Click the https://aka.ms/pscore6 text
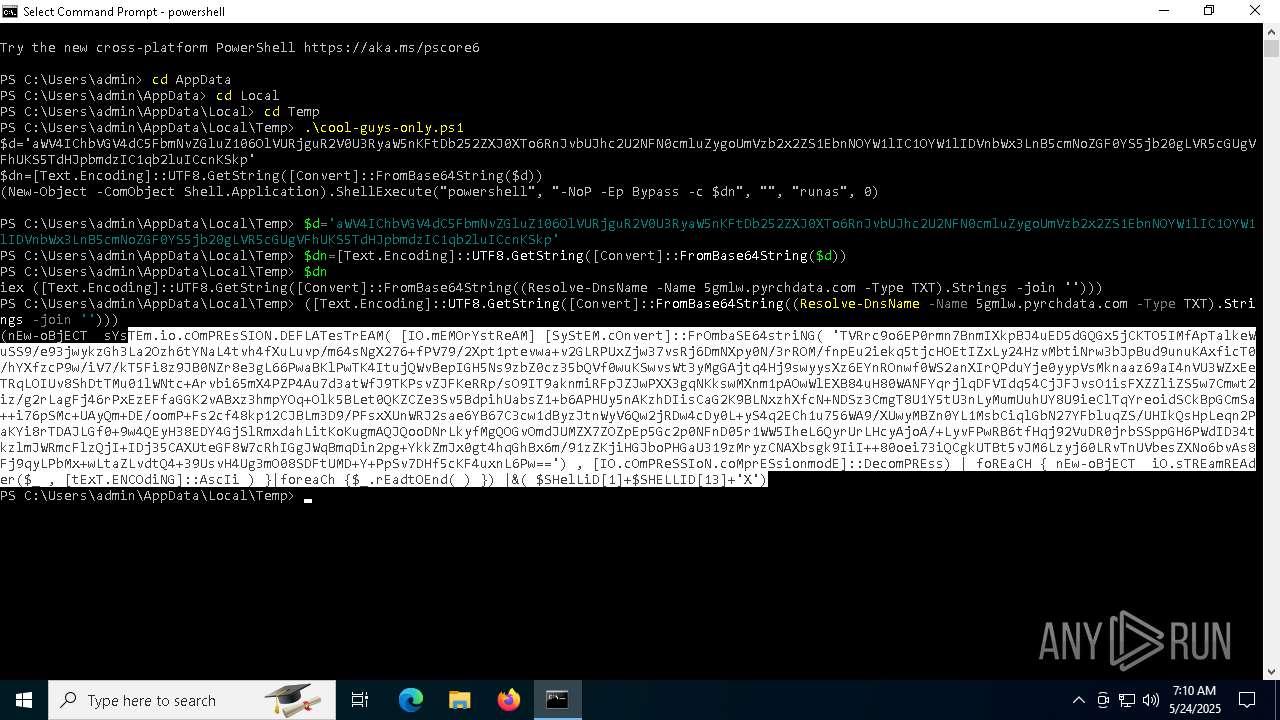This screenshot has width=1280, height=720. tap(392, 48)
